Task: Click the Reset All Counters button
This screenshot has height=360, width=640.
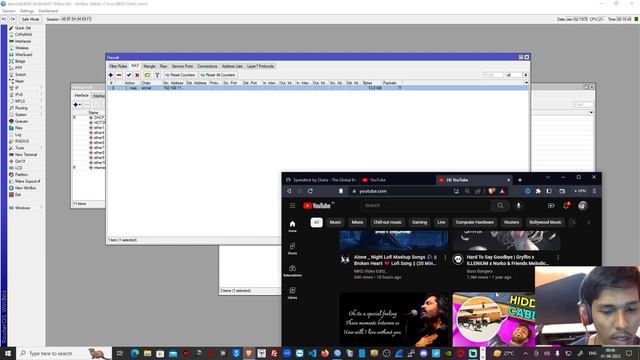Action: (x=218, y=75)
